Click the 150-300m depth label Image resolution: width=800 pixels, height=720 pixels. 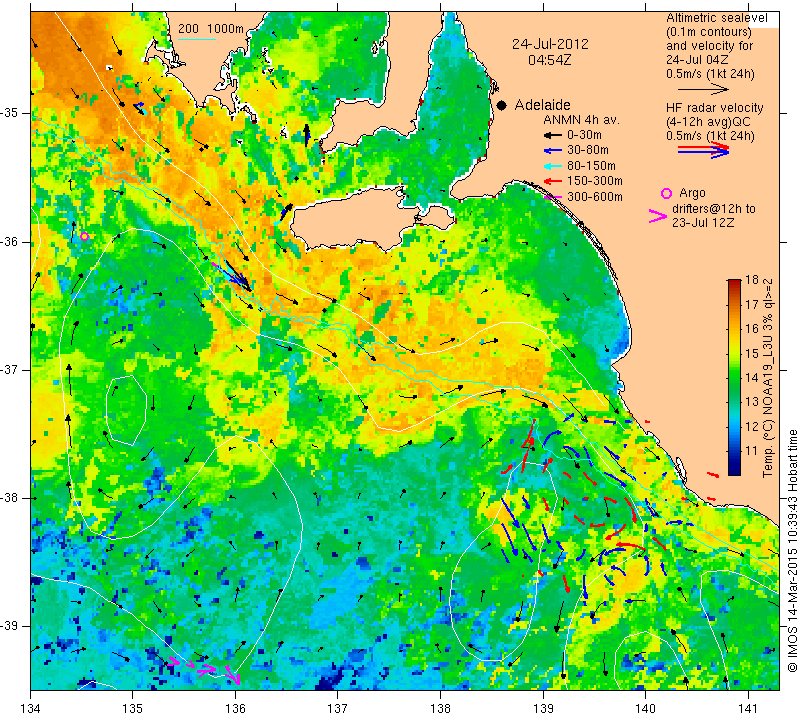point(595,181)
